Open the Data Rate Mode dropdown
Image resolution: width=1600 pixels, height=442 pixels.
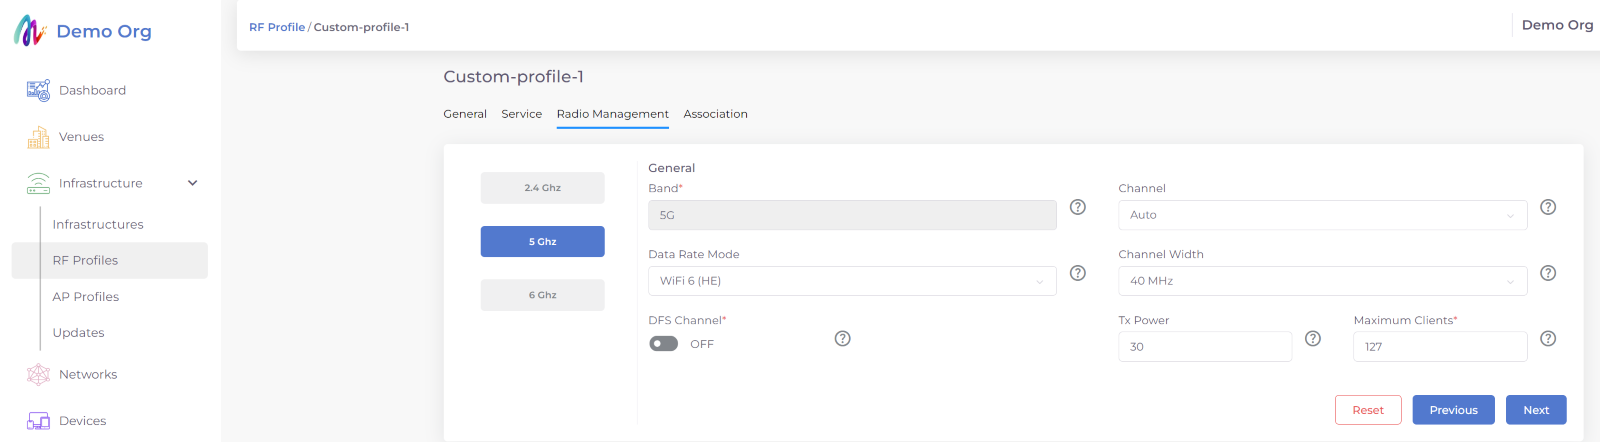pyautogui.click(x=852, y=281)
